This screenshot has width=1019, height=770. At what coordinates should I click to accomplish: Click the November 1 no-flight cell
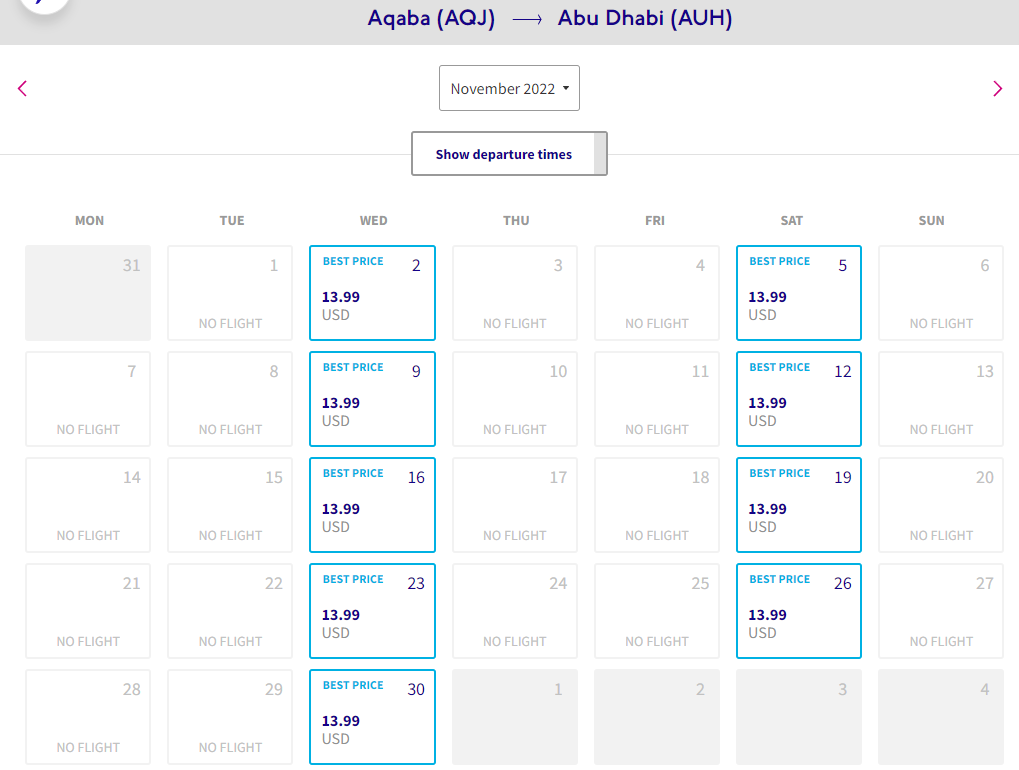[230, 292]
